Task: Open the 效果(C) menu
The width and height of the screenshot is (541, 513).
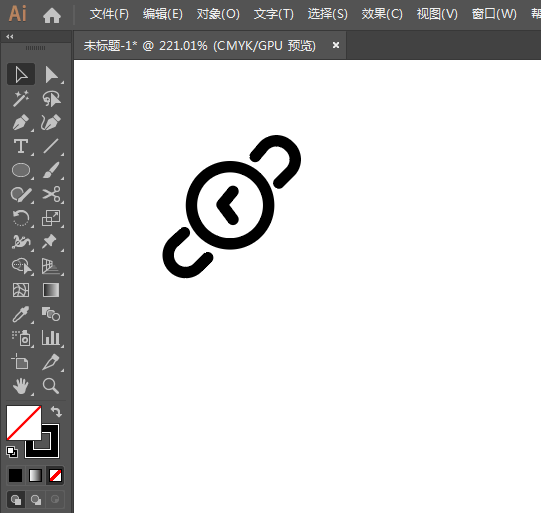Action: pyautogui.click(x=382, y=14)
